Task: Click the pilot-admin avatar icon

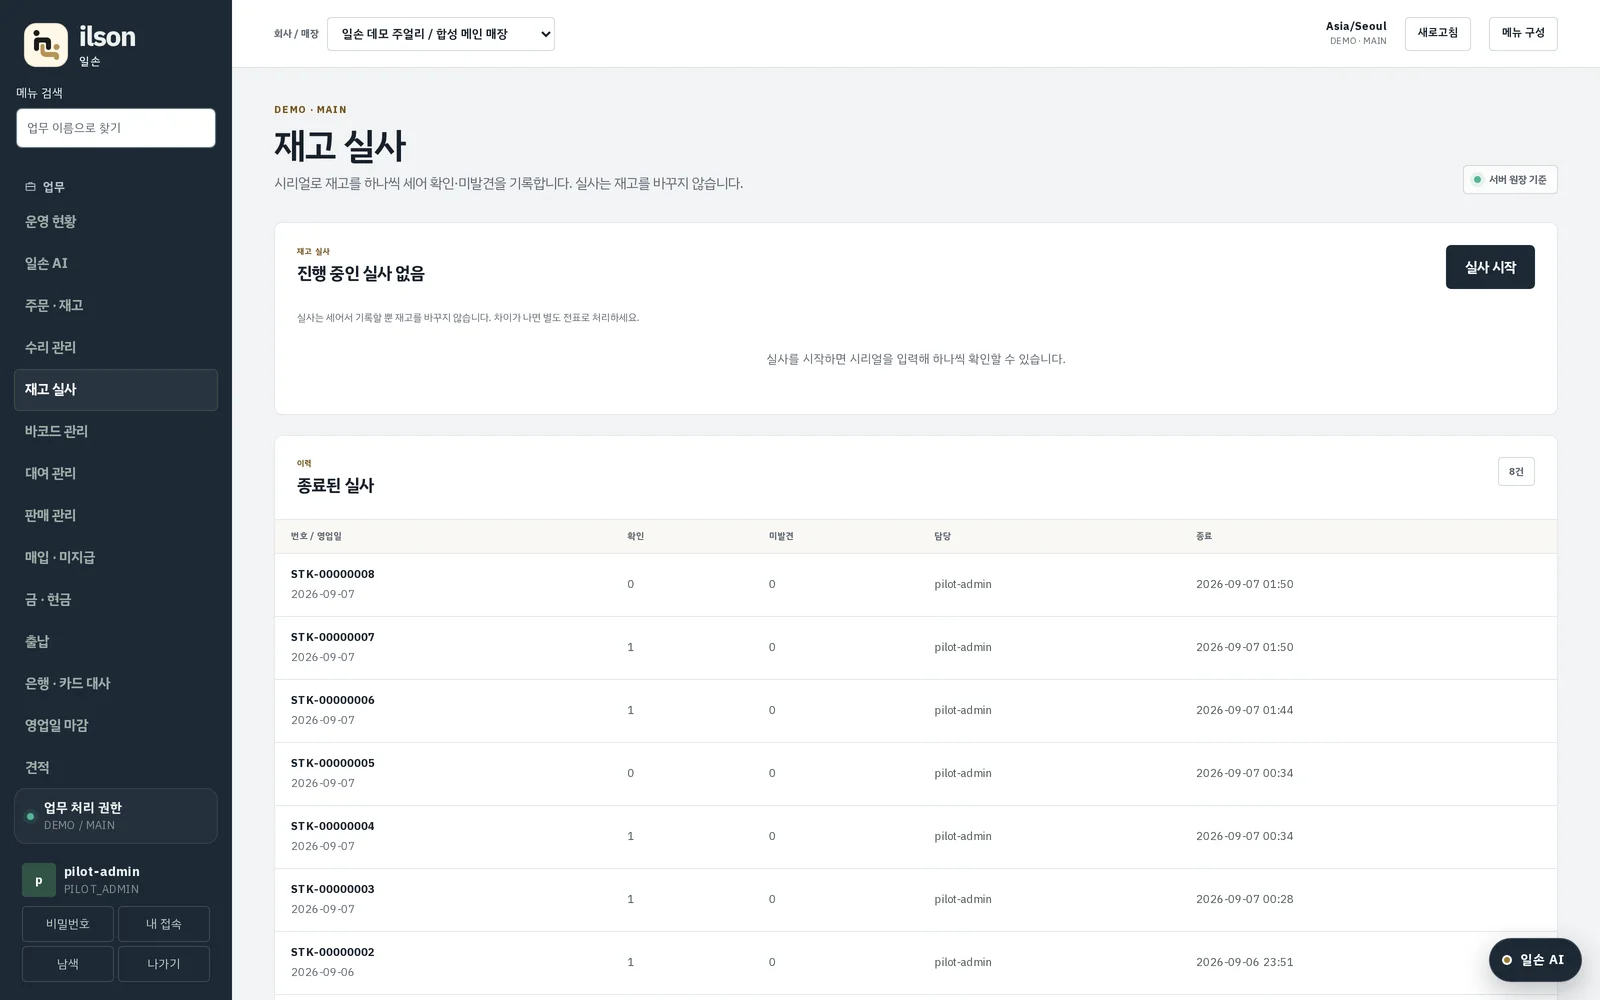Action: tap(39, 880)
